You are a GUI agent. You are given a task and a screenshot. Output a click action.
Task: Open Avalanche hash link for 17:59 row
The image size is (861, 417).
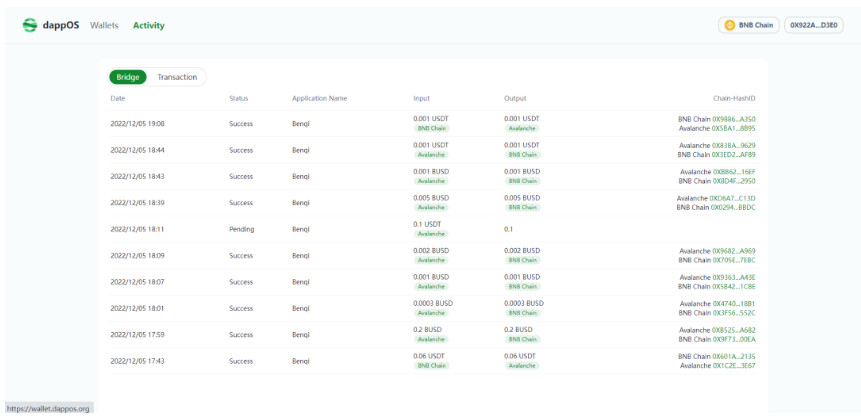734,330
